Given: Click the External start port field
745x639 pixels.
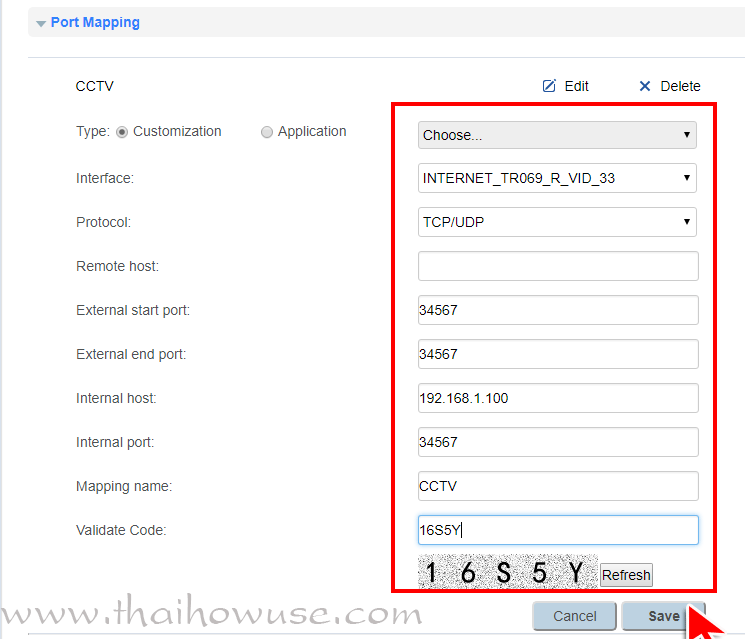Looking at the screenshot, I should coord(558,310).
